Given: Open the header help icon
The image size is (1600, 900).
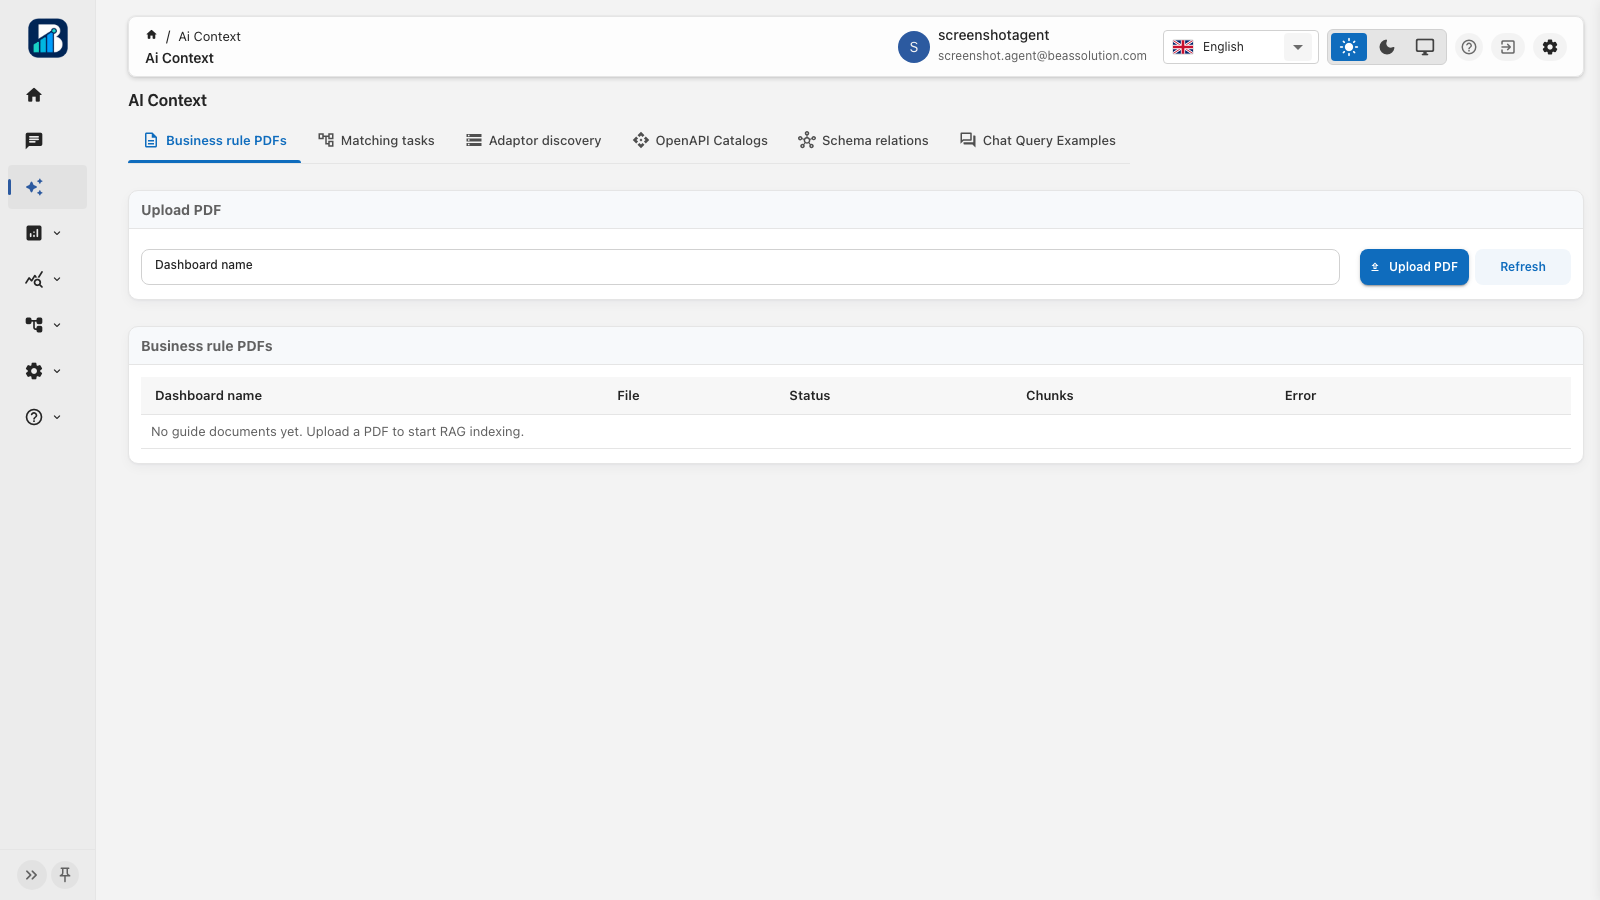Looking at the screenshot, I should point(1469,47).
